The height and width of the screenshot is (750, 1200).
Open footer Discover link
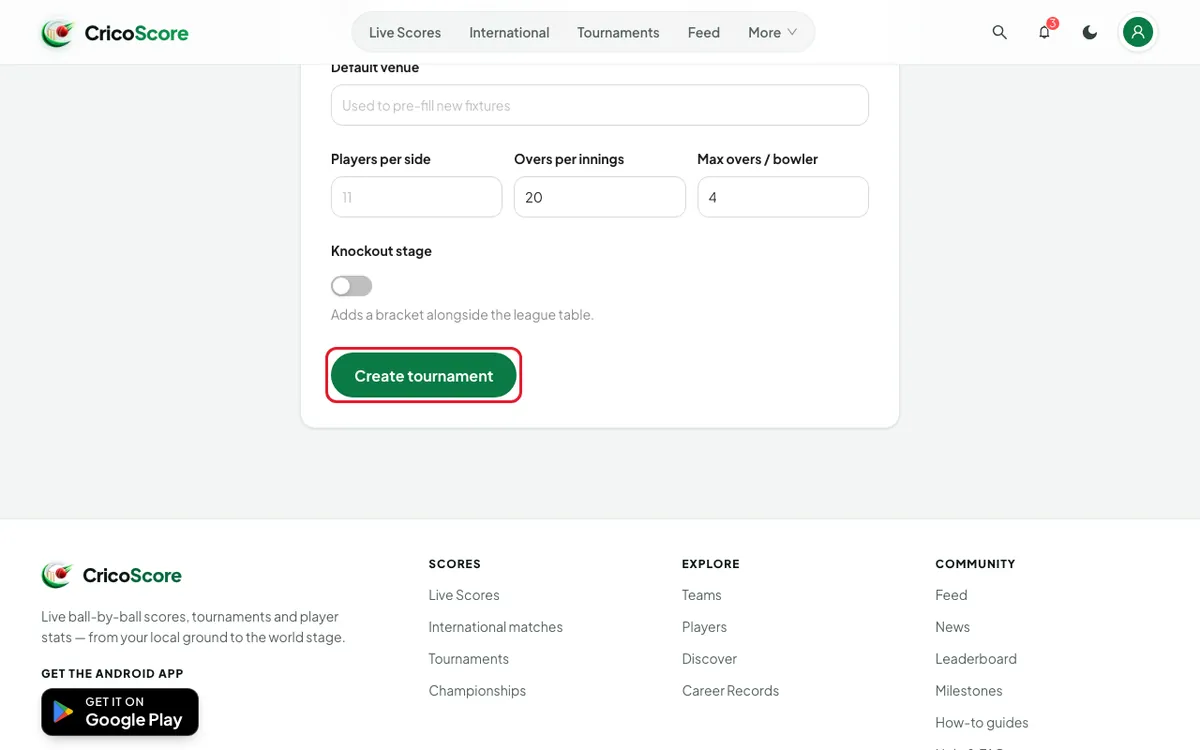pos(710,659)
